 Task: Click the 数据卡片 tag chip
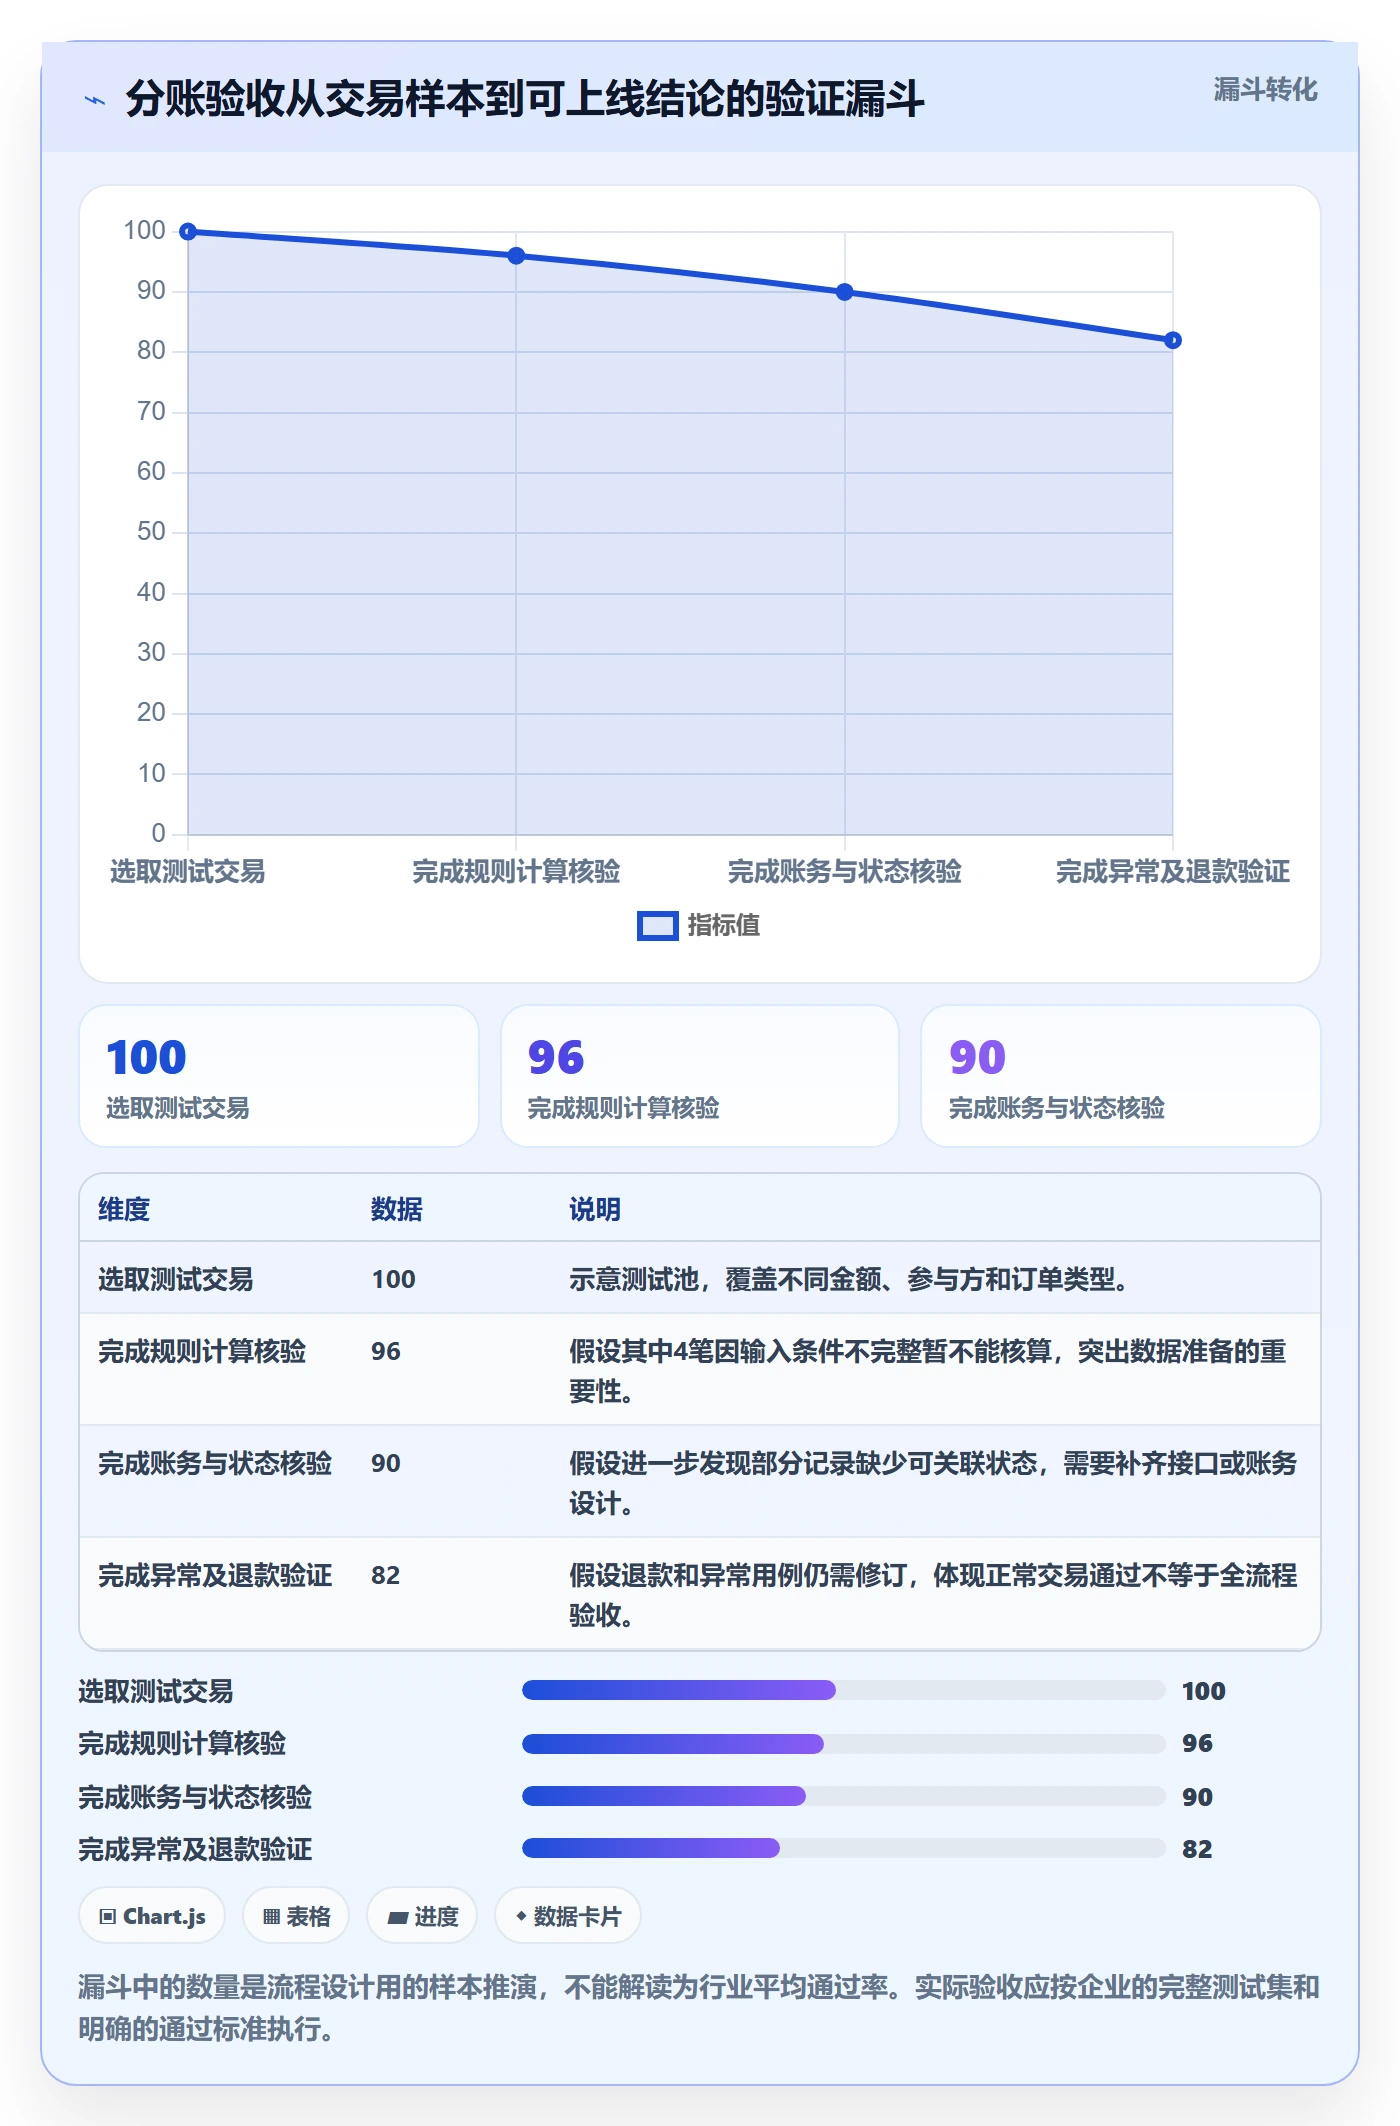(568, 1916)
